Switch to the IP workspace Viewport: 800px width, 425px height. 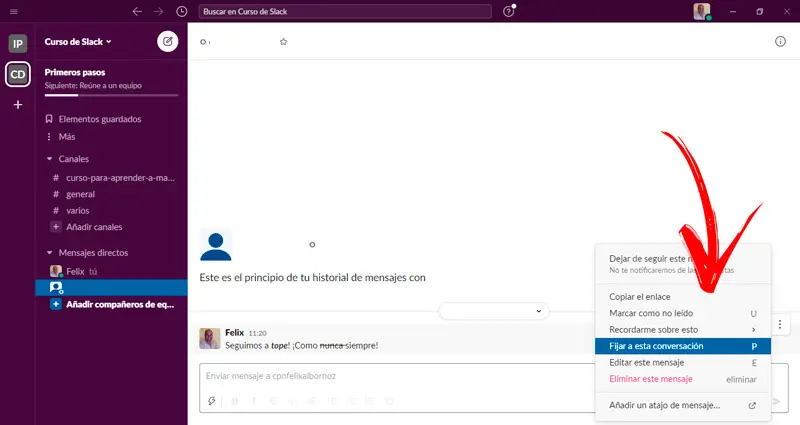(x=17, y=44)
